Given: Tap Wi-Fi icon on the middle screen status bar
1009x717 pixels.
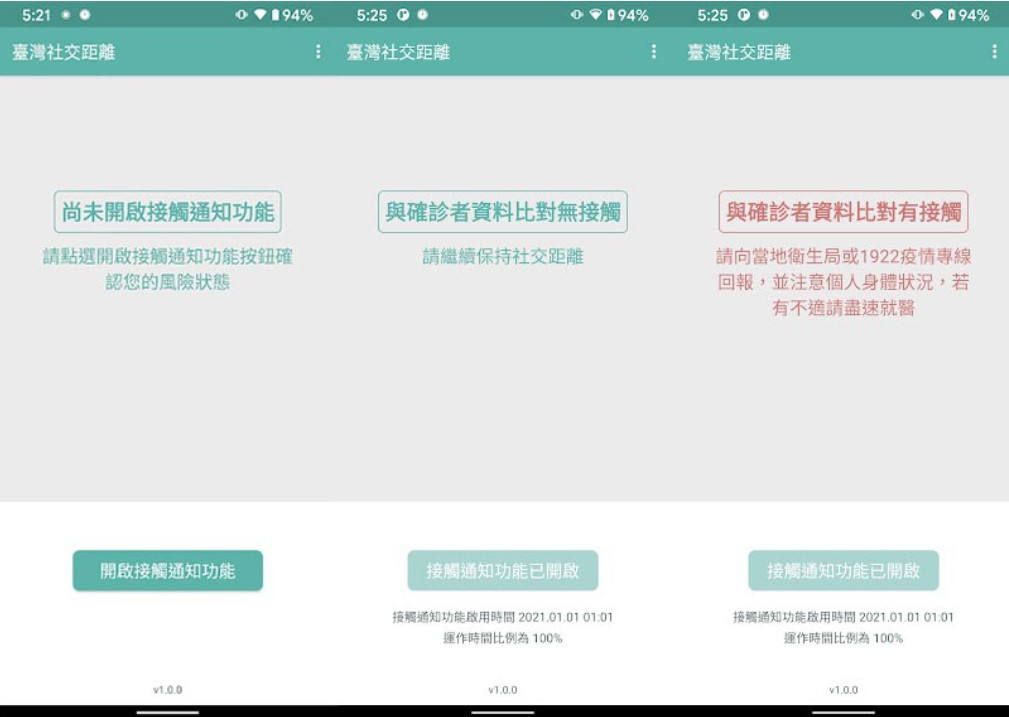Looking at the screenshot, I should coord(596,16).
